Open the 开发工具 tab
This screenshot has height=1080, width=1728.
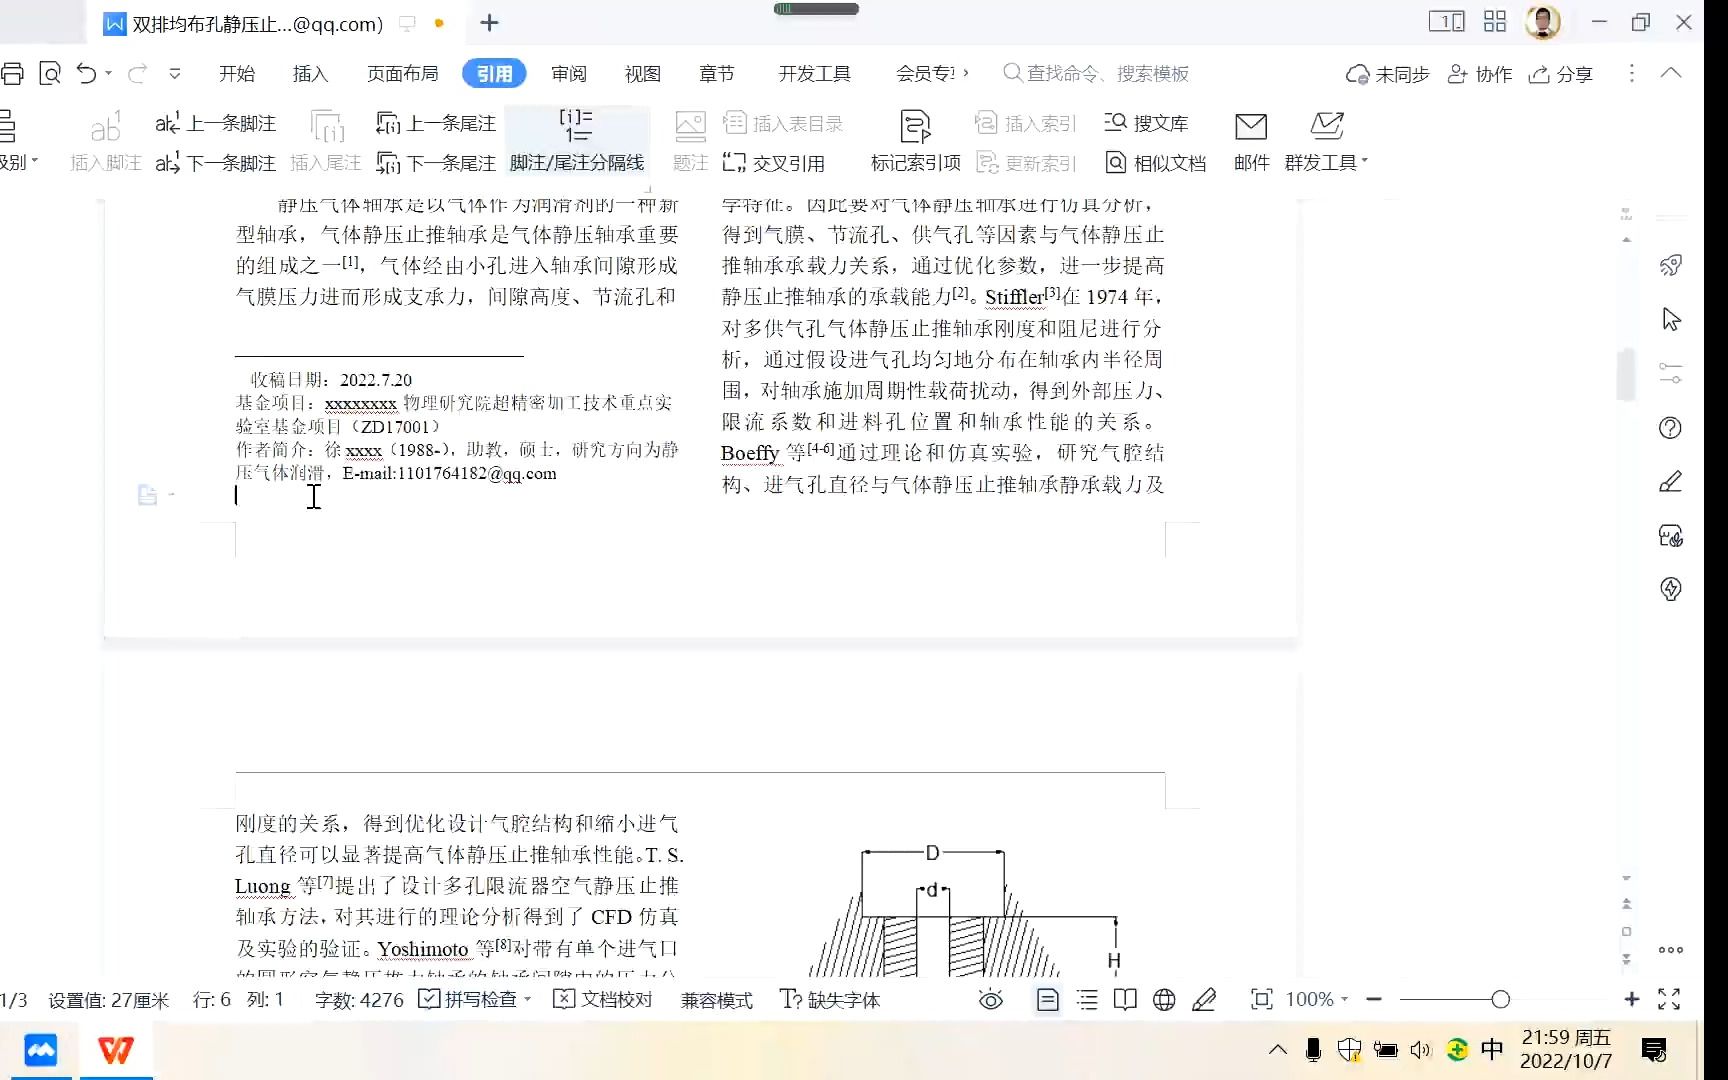click(x=814, y=74)
